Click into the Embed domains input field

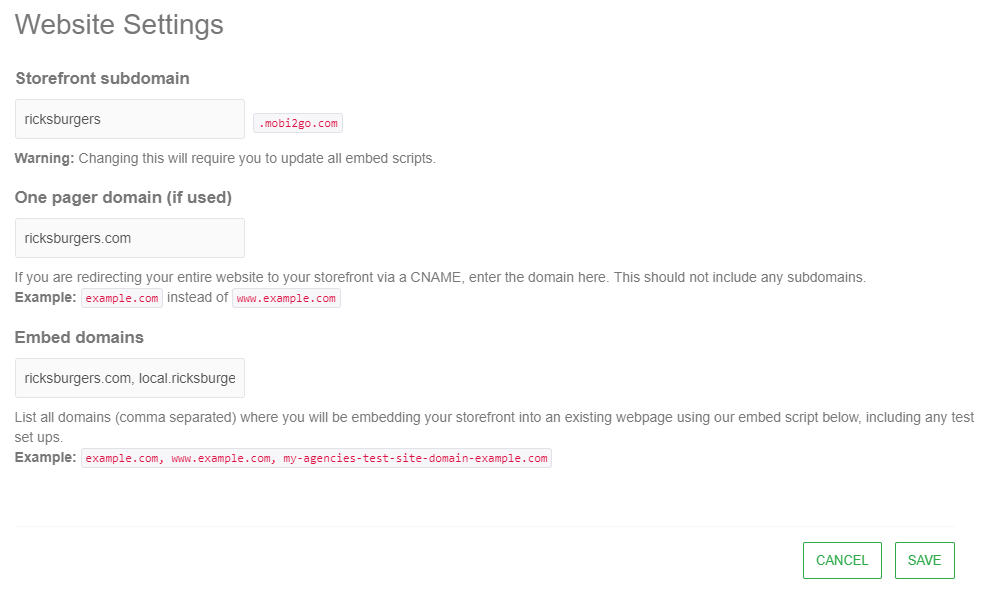pyautogui.click(x=130, y=378)
